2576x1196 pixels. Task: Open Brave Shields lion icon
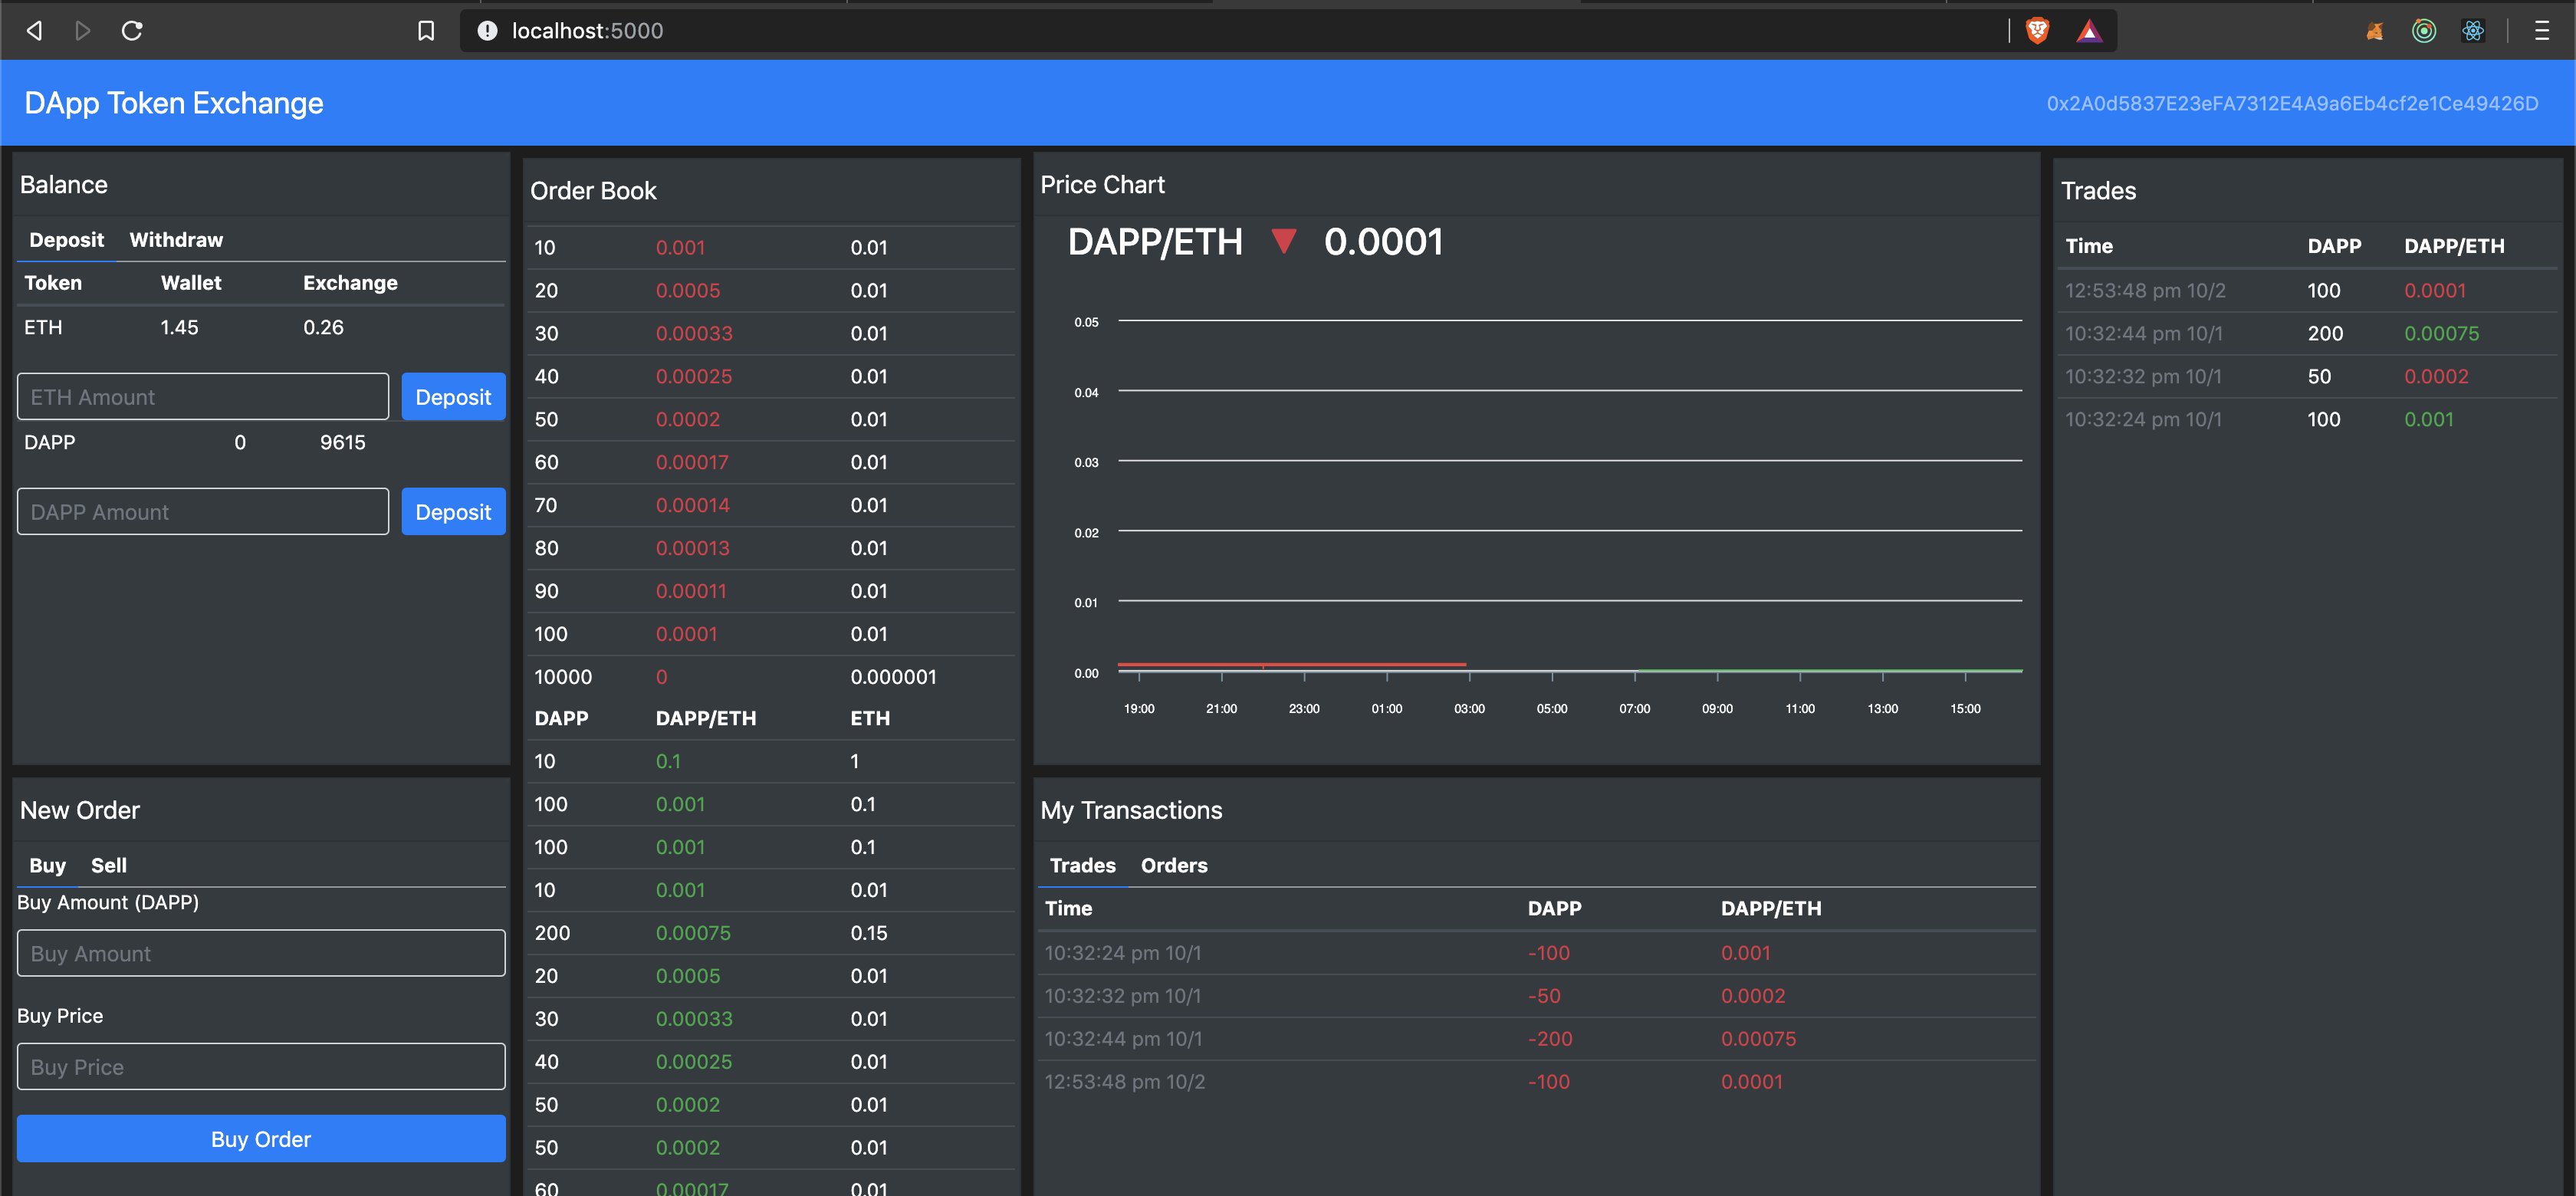pyautogui.click(x=2037, y=31)
